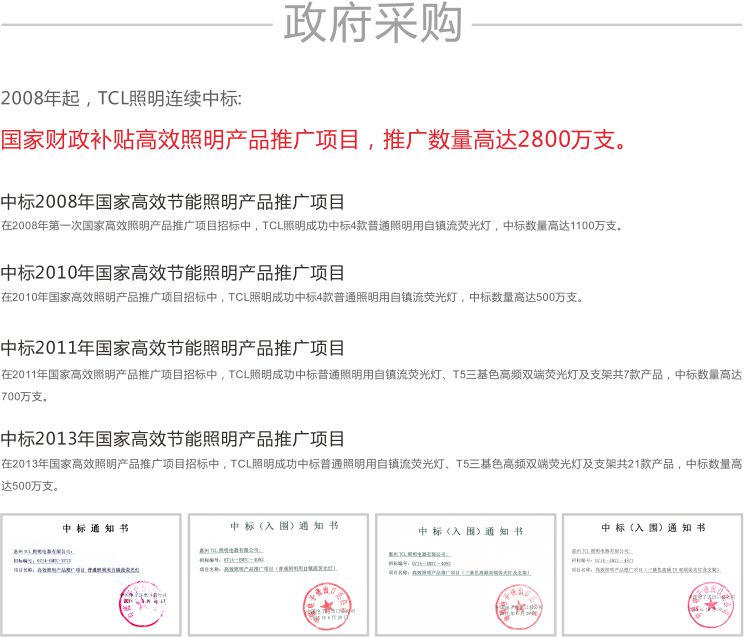744x637 pixels.
Task: Click the text 700万支。
Action: (x=25, y=396)
